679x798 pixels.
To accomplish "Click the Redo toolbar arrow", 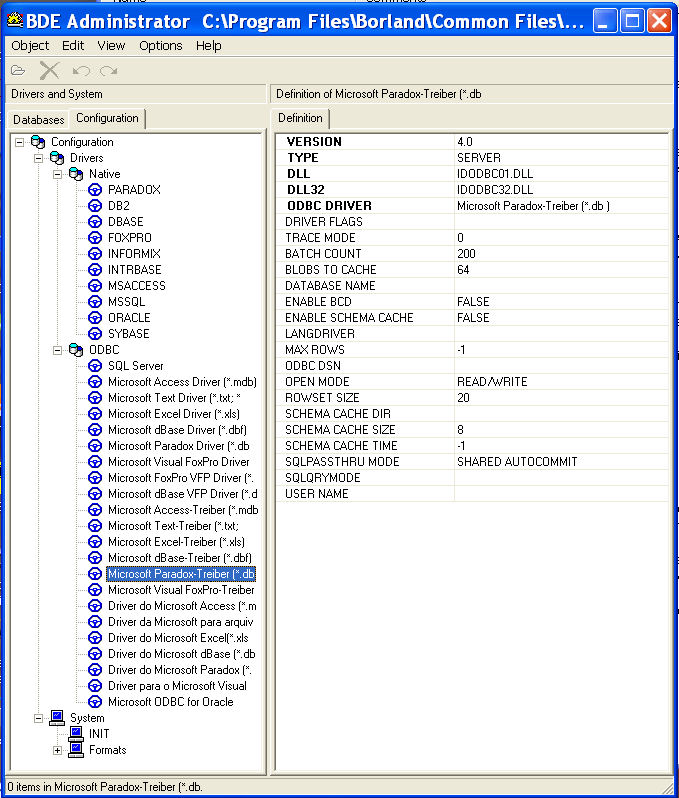I will tap(108, 70).
